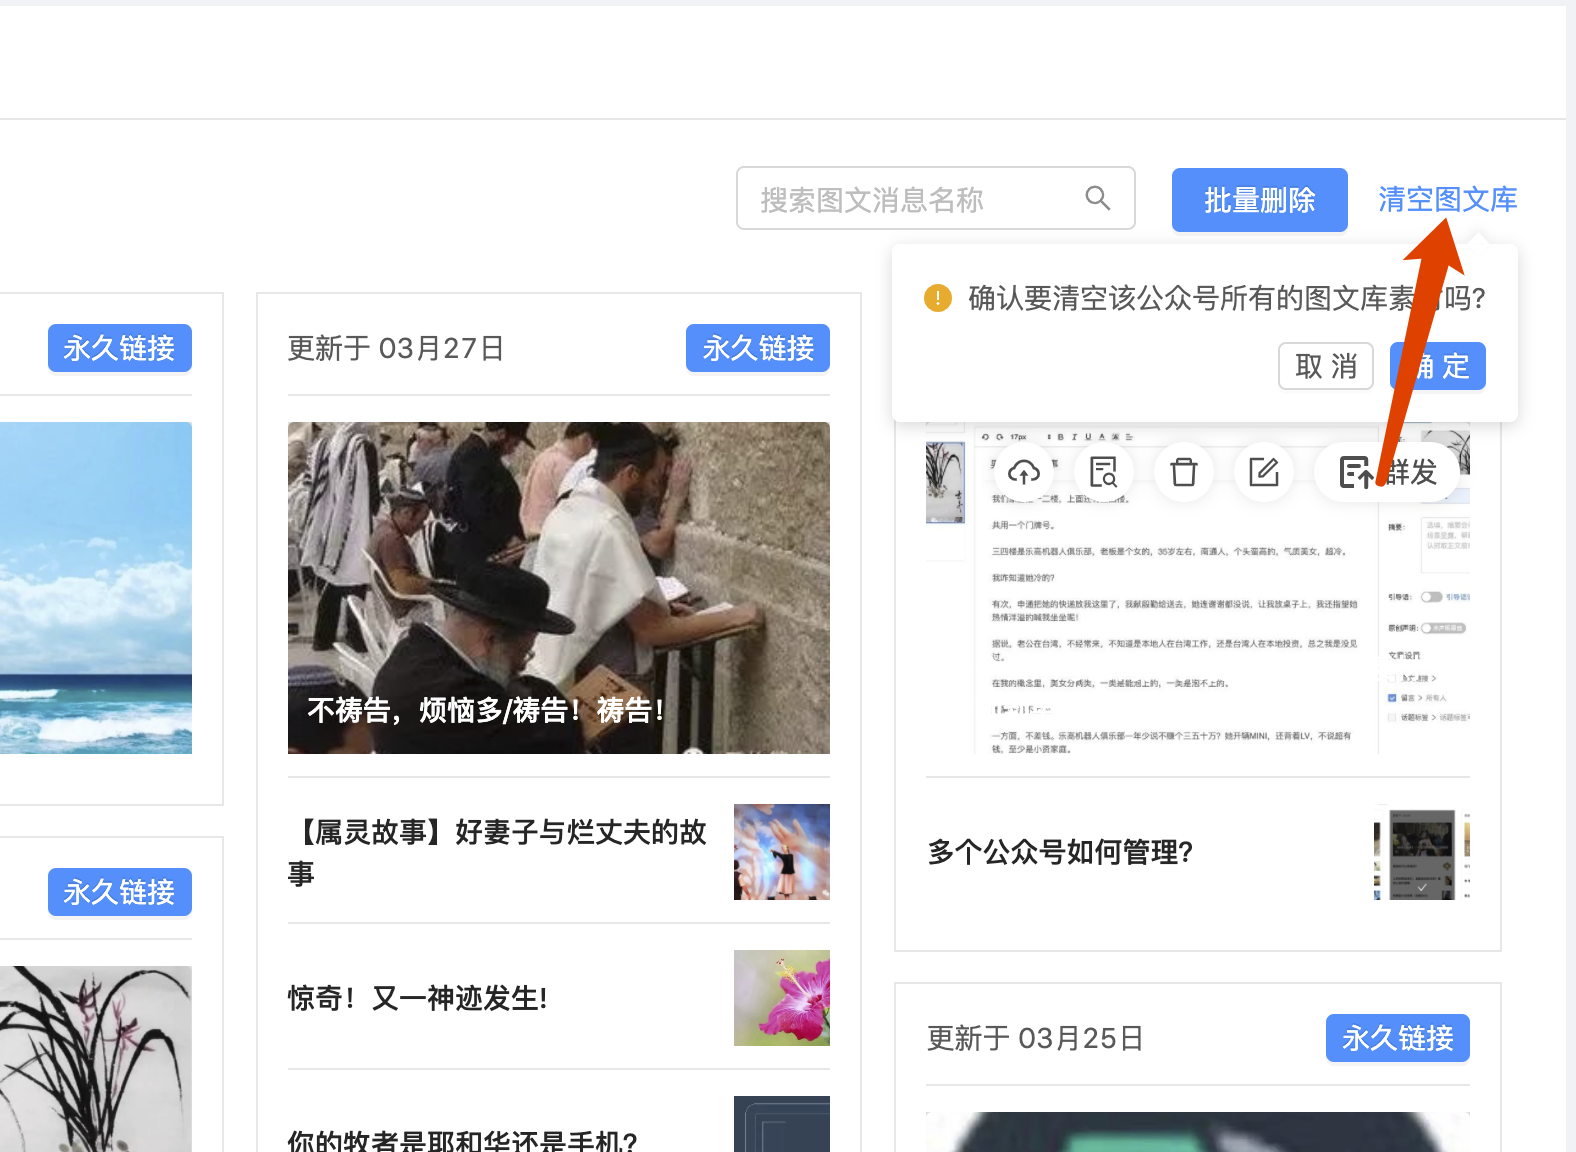The width and height of the screenshot is (1576, 1152).
Task: Click the pencil edit icon
Action: [x=1264, y=472]
